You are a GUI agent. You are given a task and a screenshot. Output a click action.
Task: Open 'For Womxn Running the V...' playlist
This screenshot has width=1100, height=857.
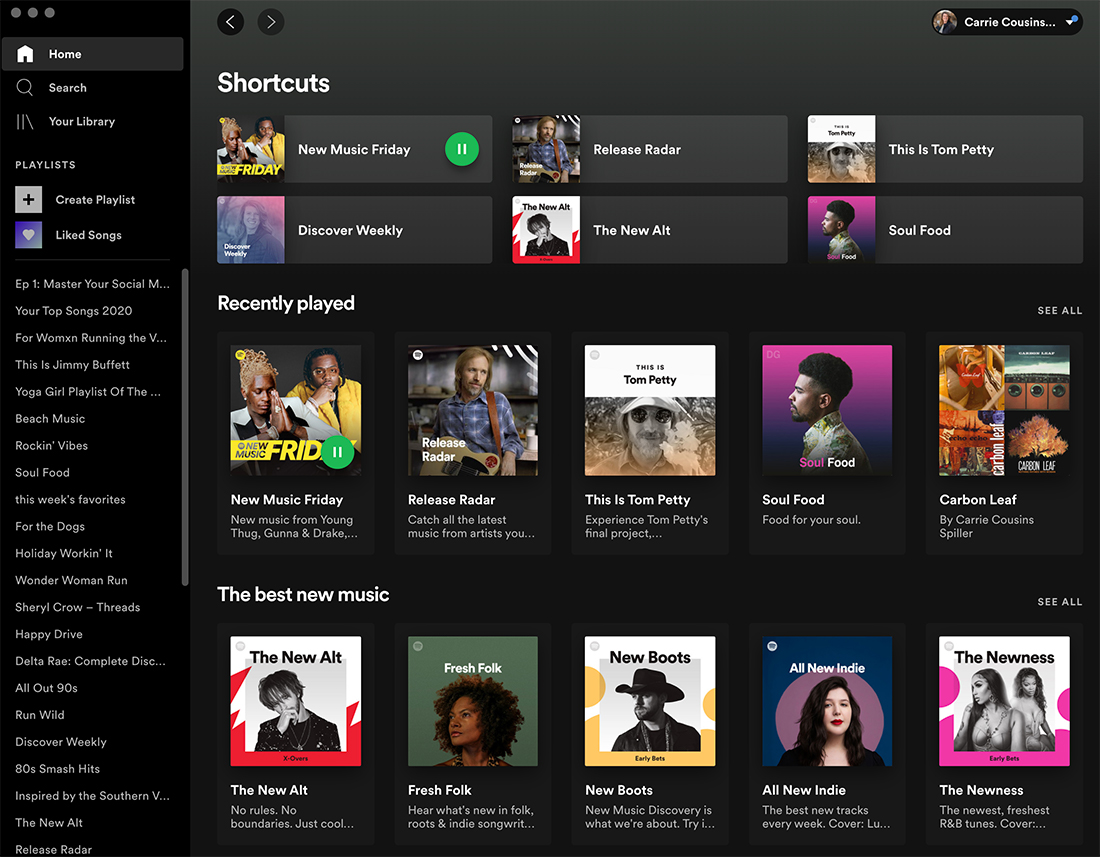pyautogui.click(x=91, y=338)
